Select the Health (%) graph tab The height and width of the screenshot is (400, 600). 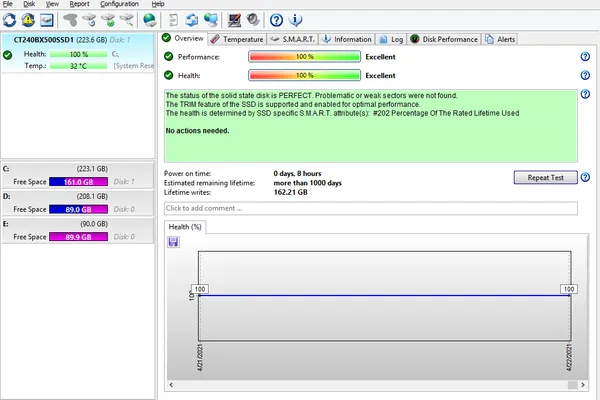click(x=185, y=227)
